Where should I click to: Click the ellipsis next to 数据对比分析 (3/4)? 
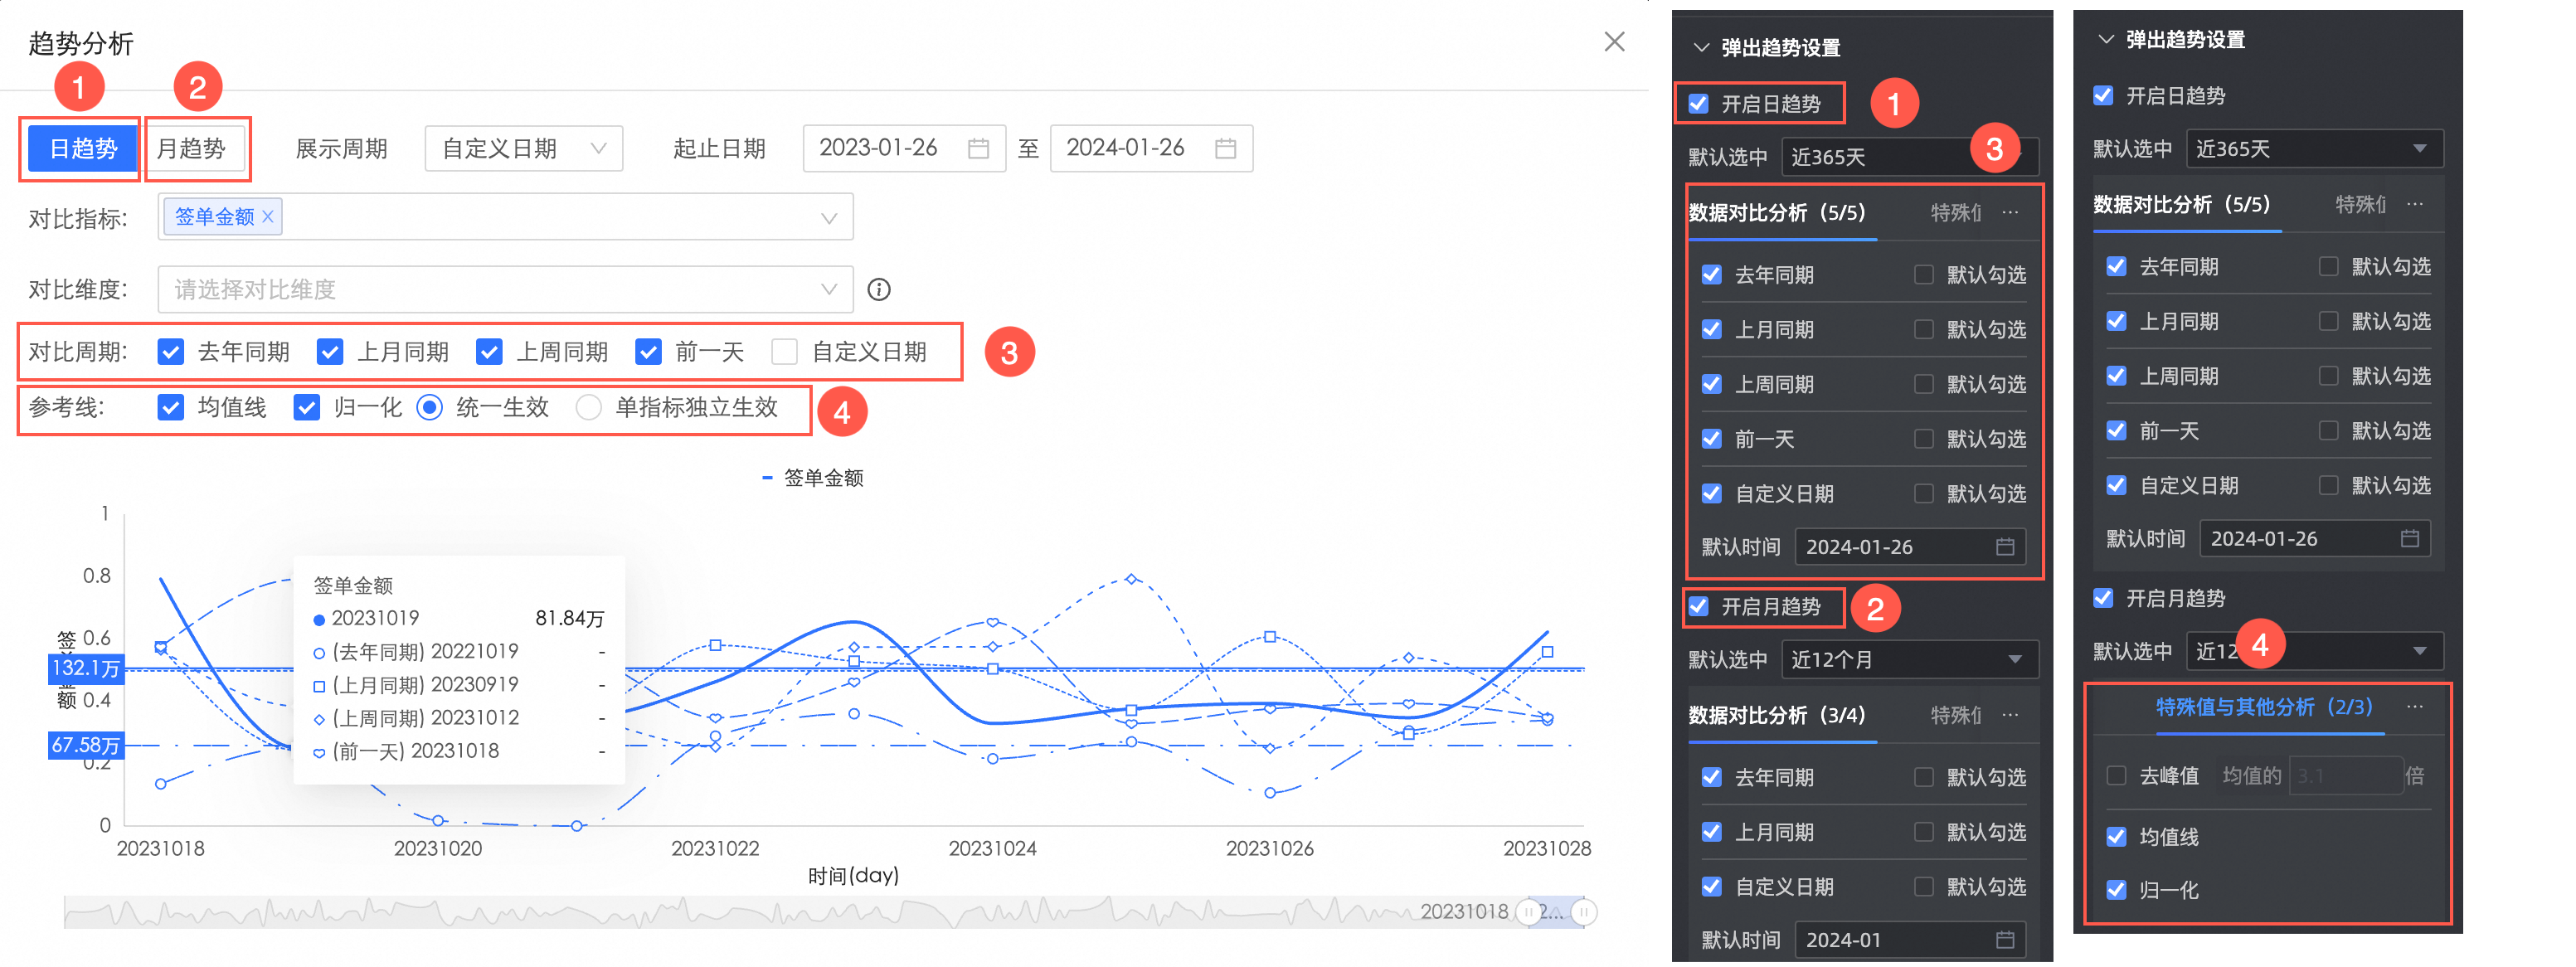(x=2010, y=715)
